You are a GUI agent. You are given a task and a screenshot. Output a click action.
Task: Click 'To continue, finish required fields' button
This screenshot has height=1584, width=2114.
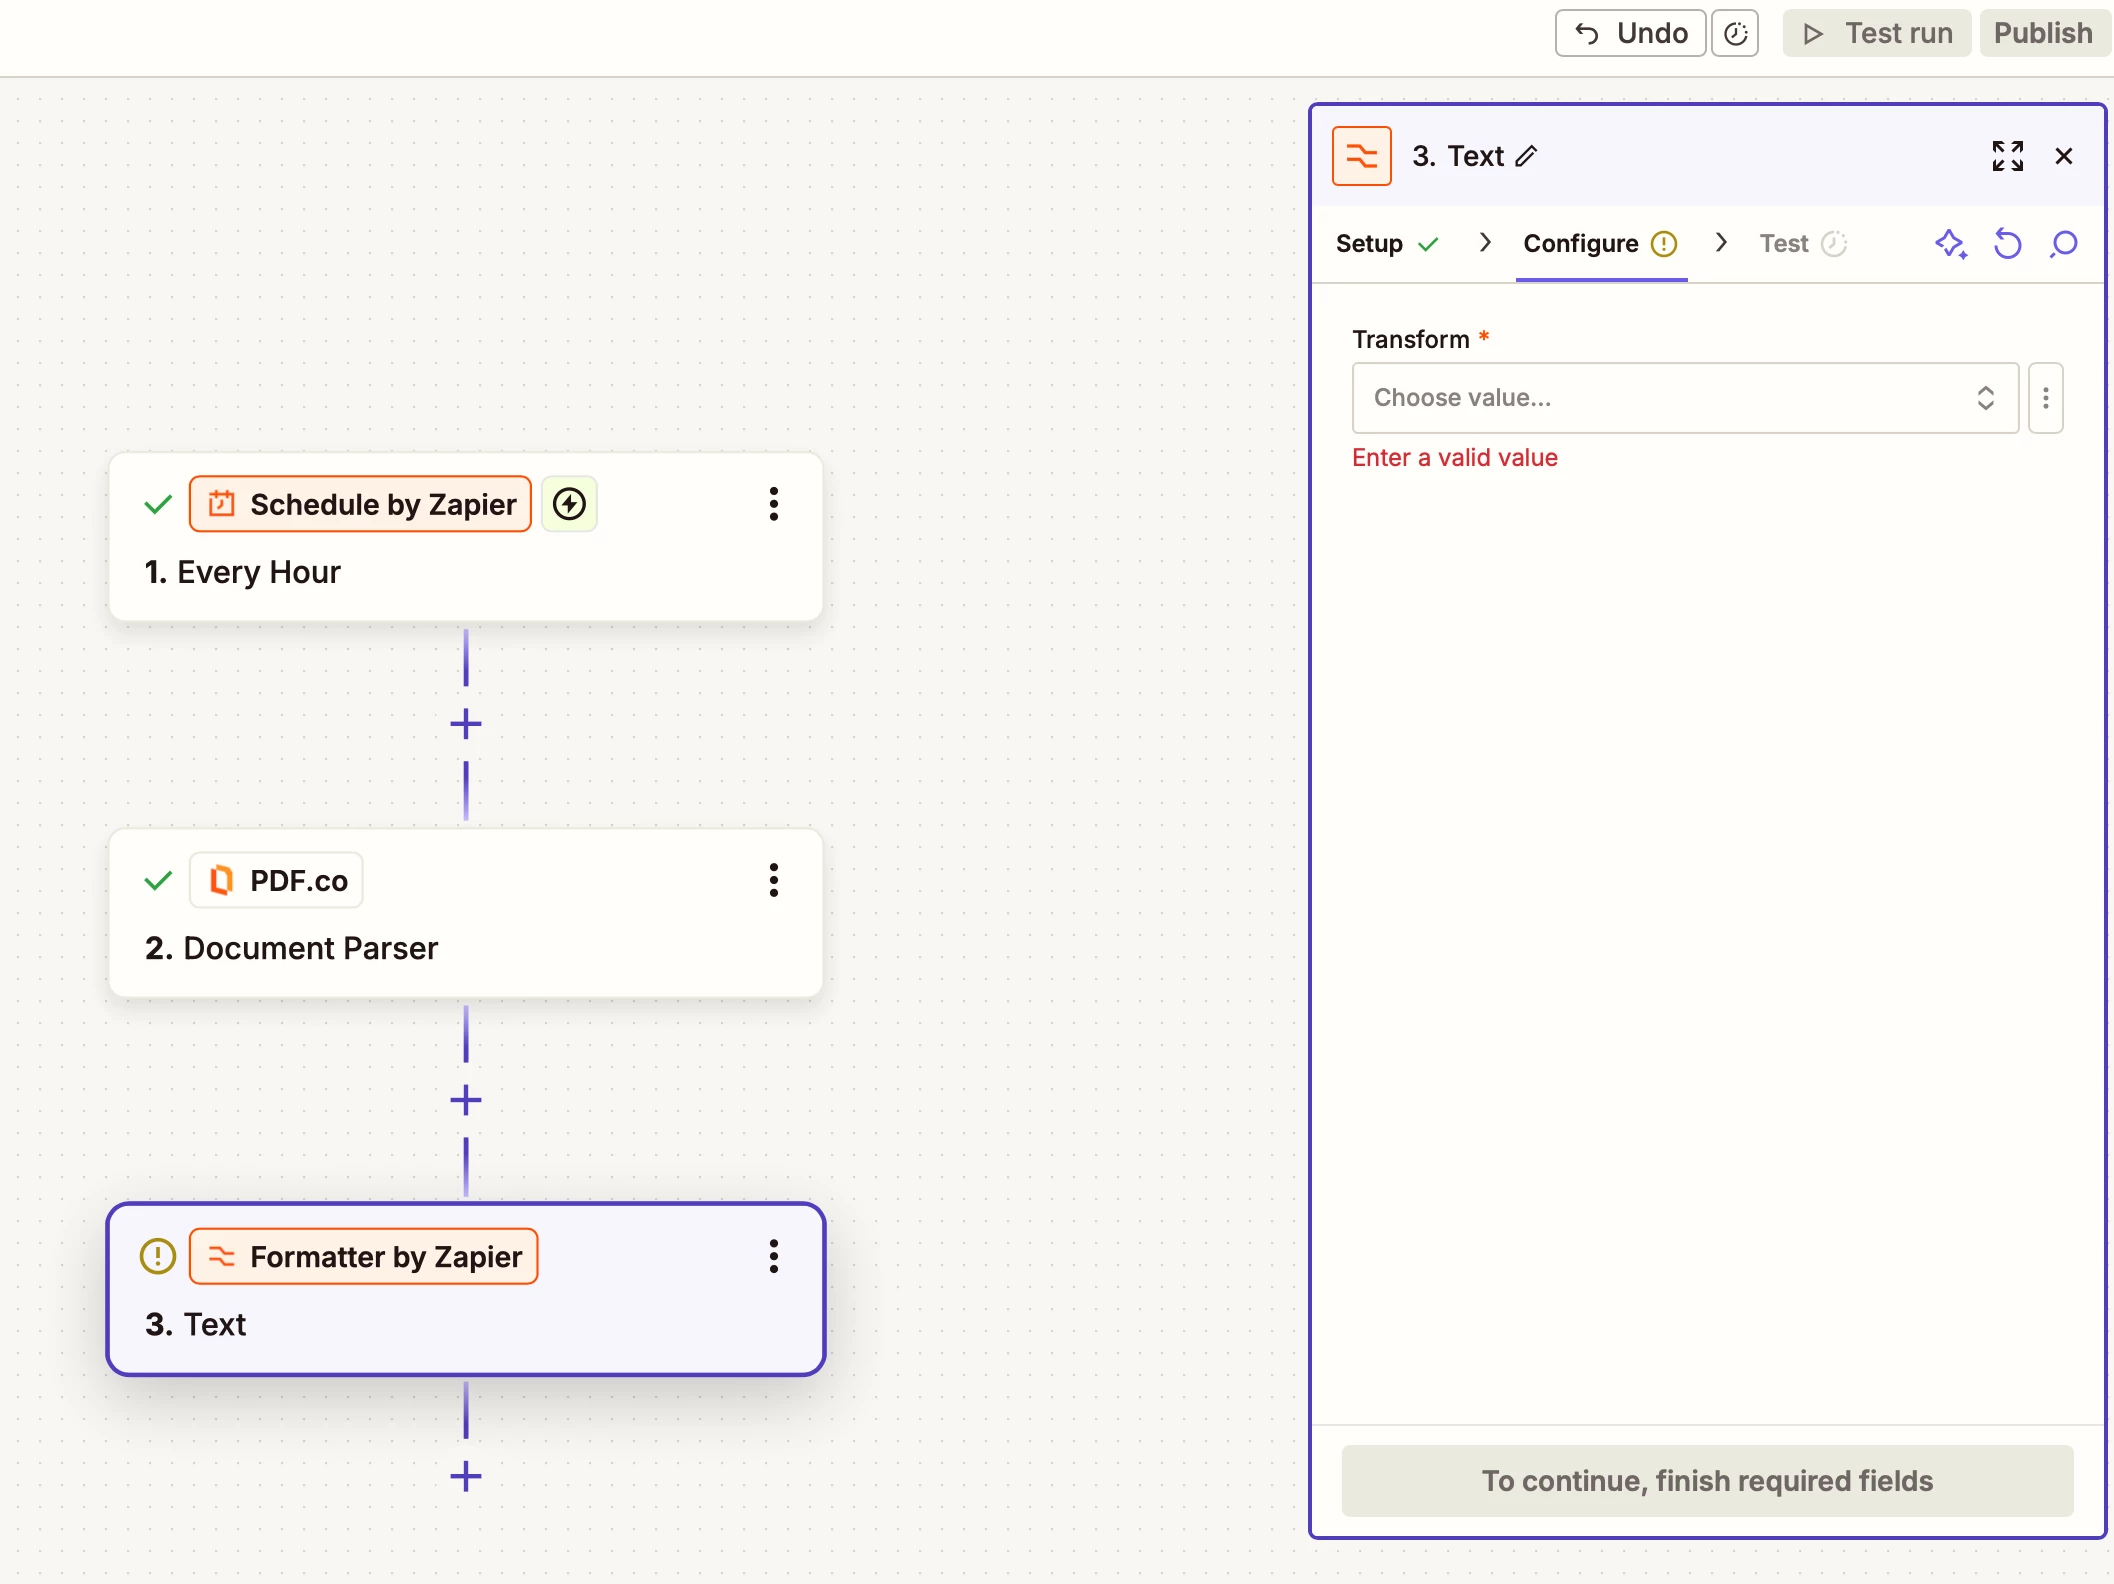tap(1707, 1481)
